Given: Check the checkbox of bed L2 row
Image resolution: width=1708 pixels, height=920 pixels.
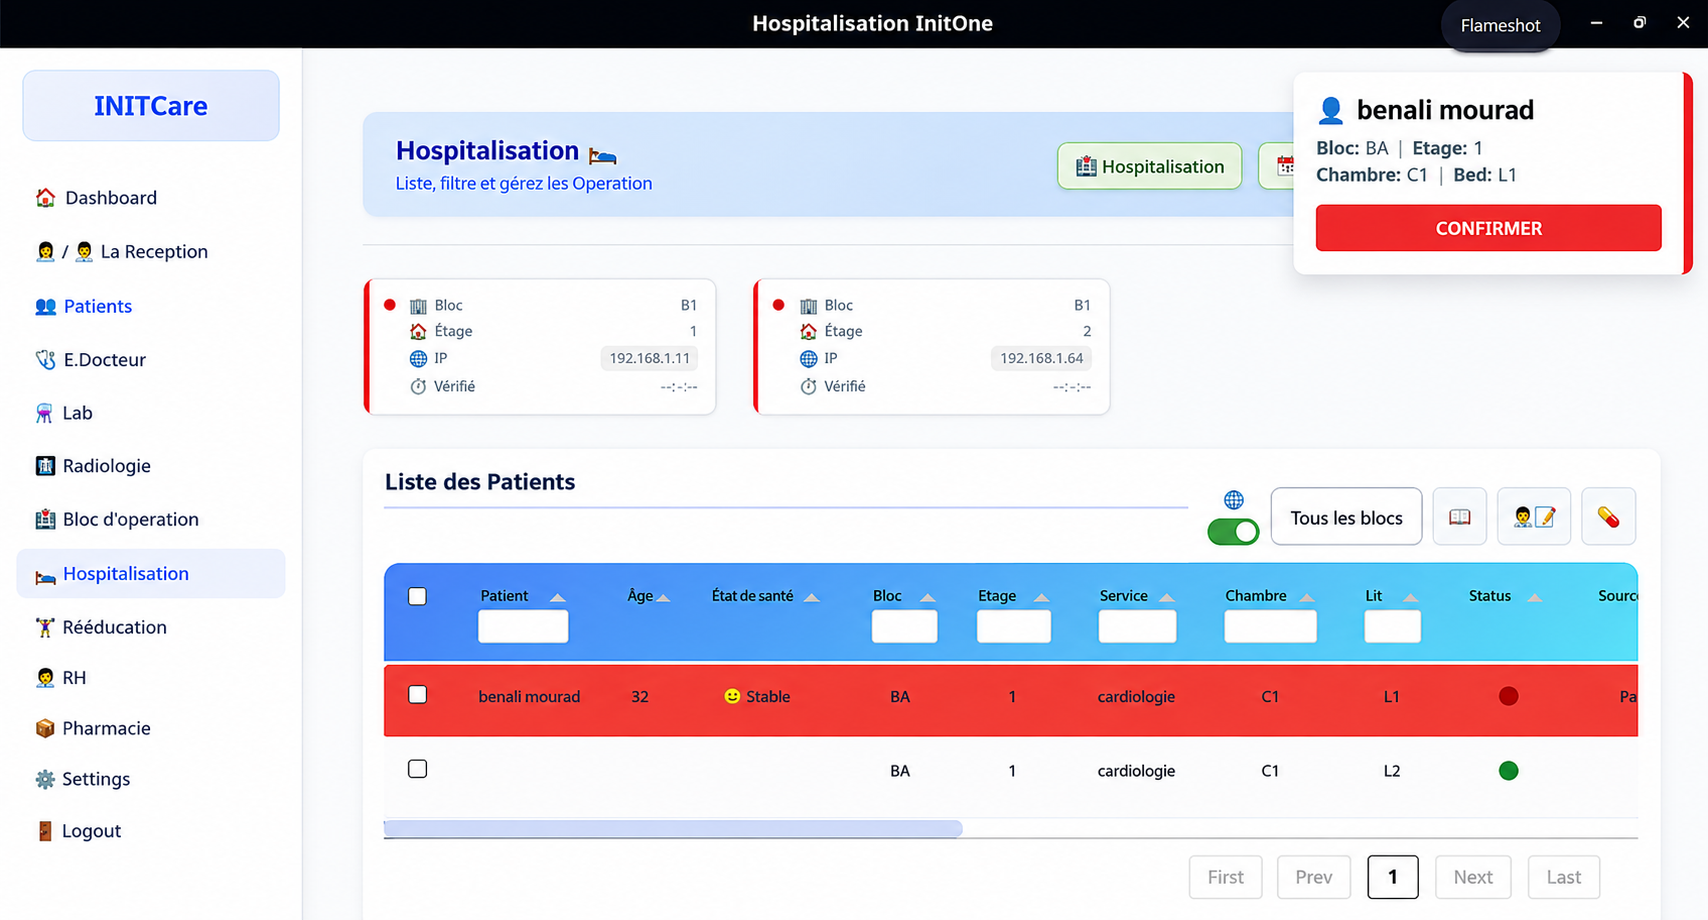Looking at the screenshot, I should coord(418,769).
